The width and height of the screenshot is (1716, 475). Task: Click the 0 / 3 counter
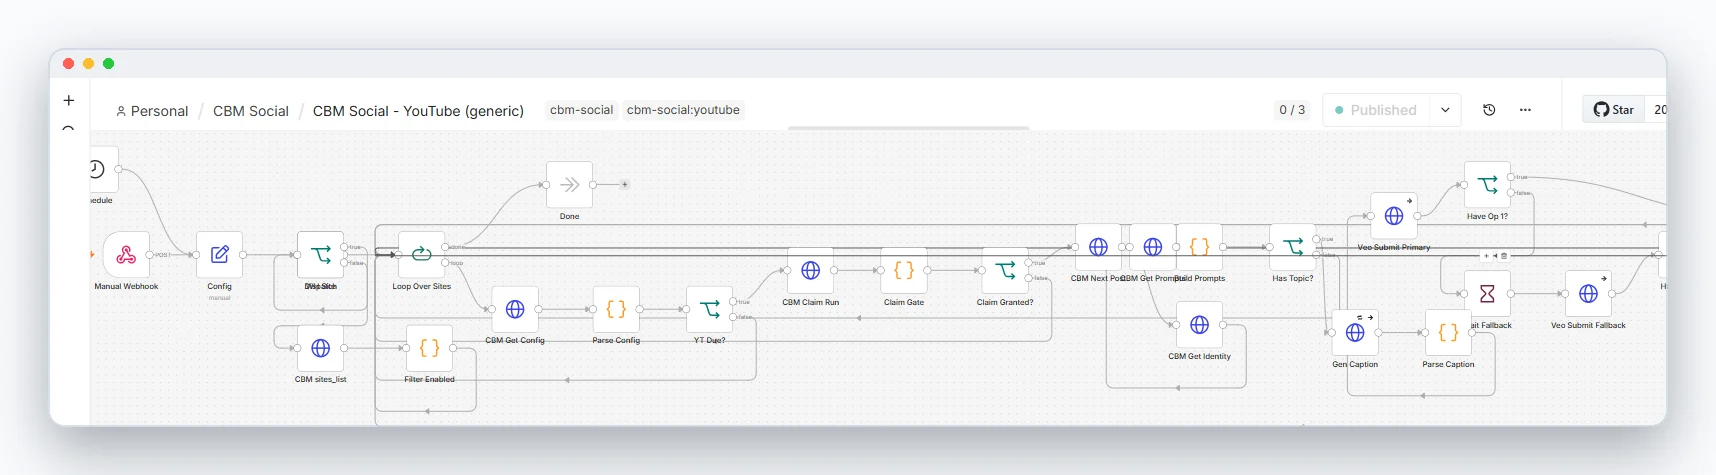point(1292,110)
